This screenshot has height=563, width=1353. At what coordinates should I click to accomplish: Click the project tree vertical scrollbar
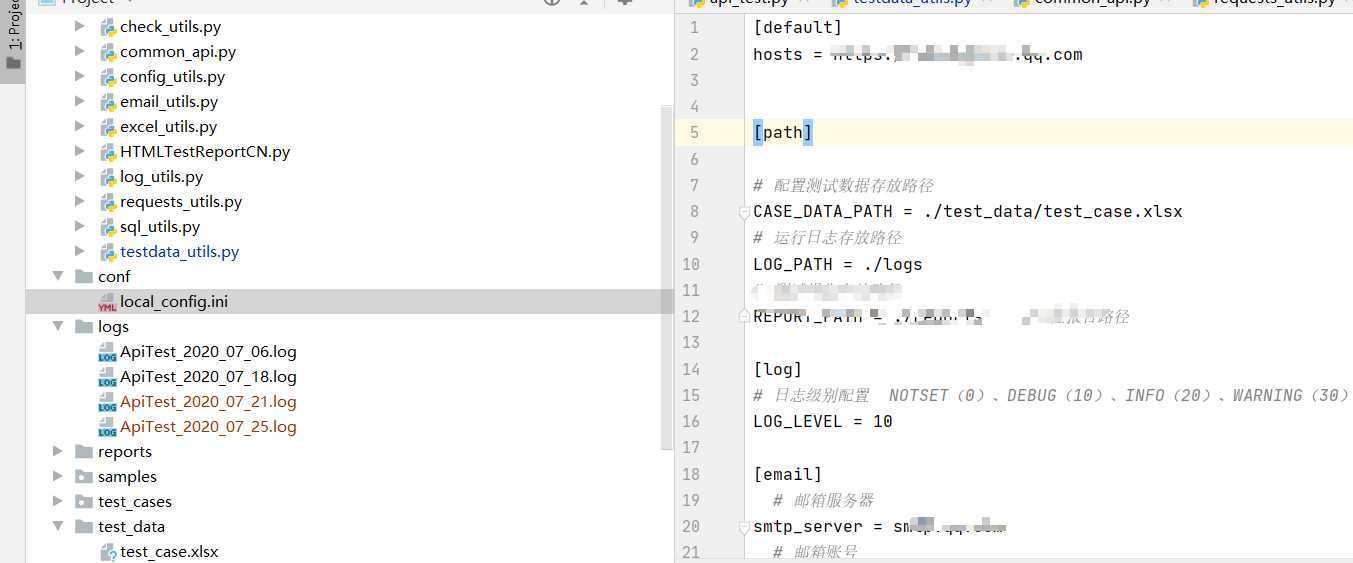pos(667,277)
